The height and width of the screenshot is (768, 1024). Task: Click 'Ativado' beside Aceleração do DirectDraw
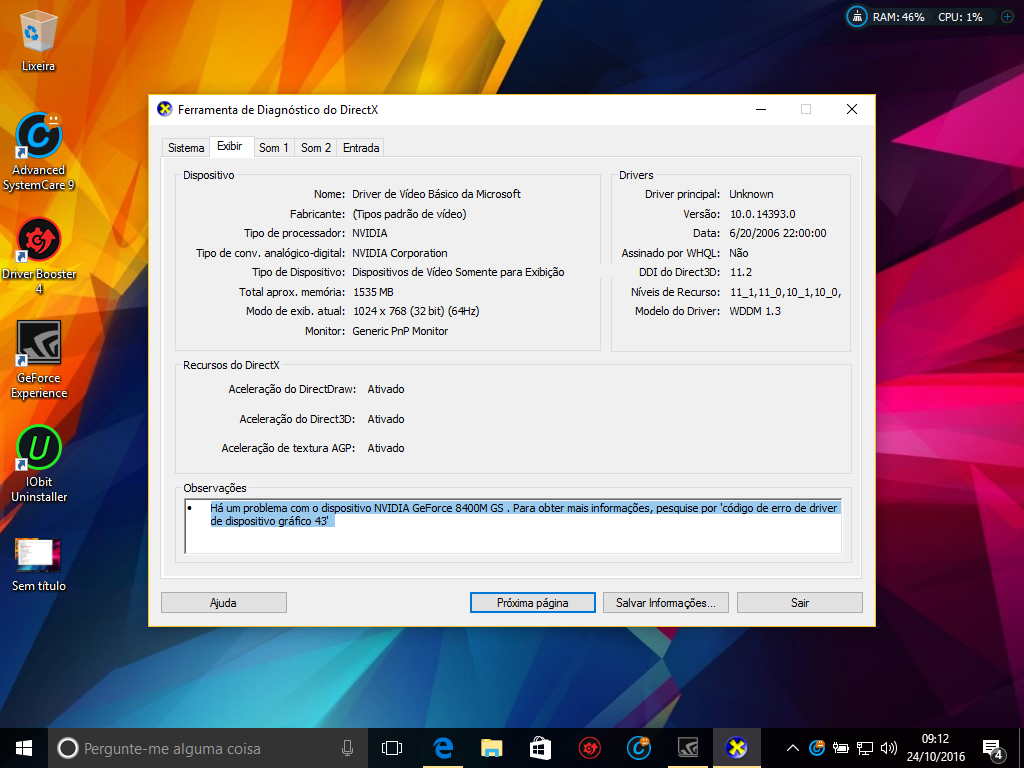coord(385,389)
